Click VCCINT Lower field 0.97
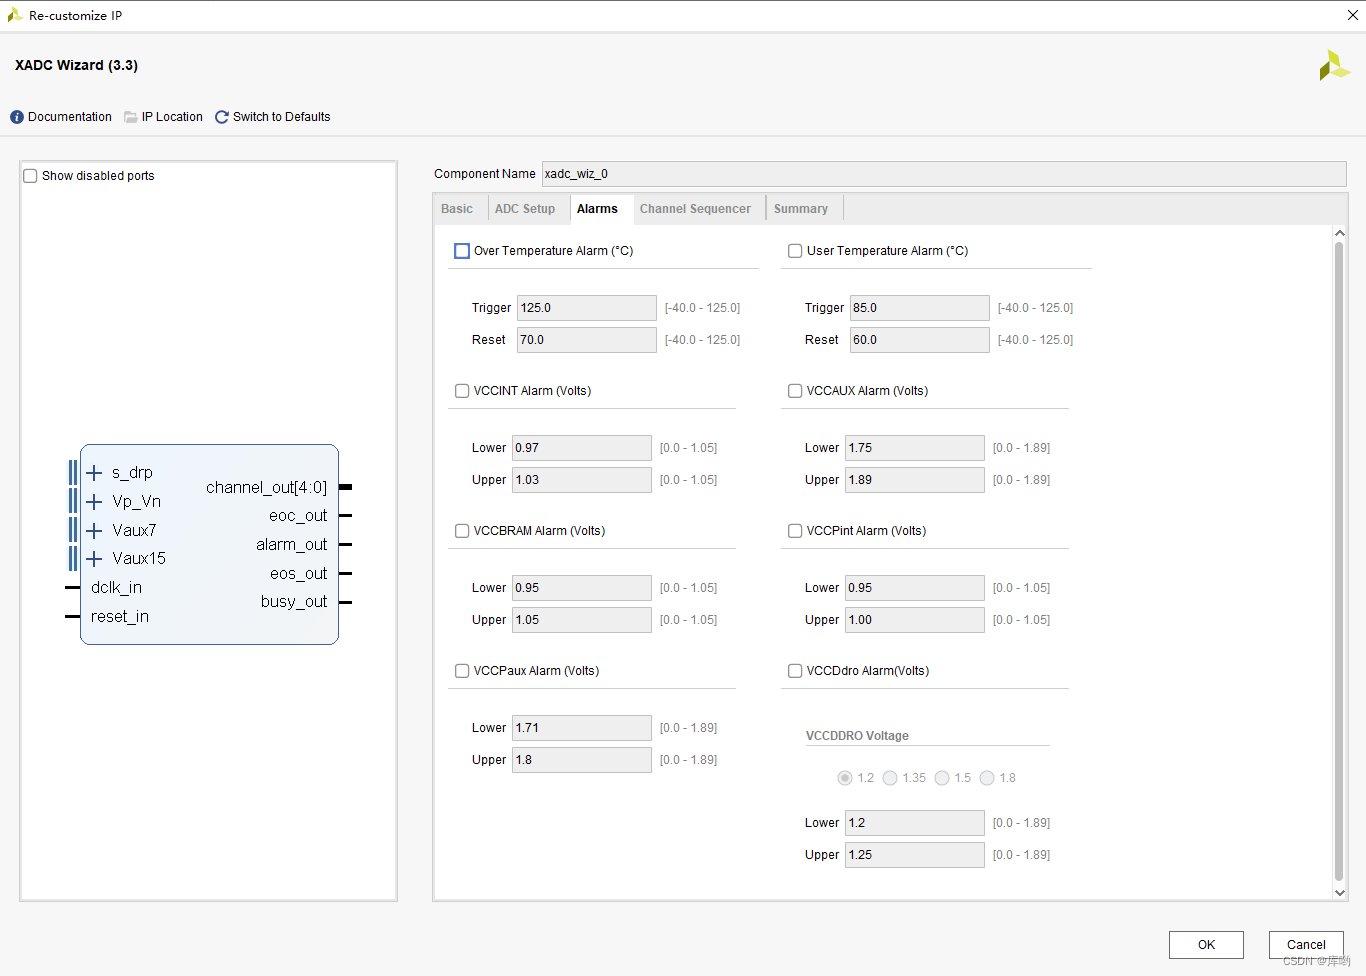The height and width of the screenshot is (976, 1366). pos(582,448)
